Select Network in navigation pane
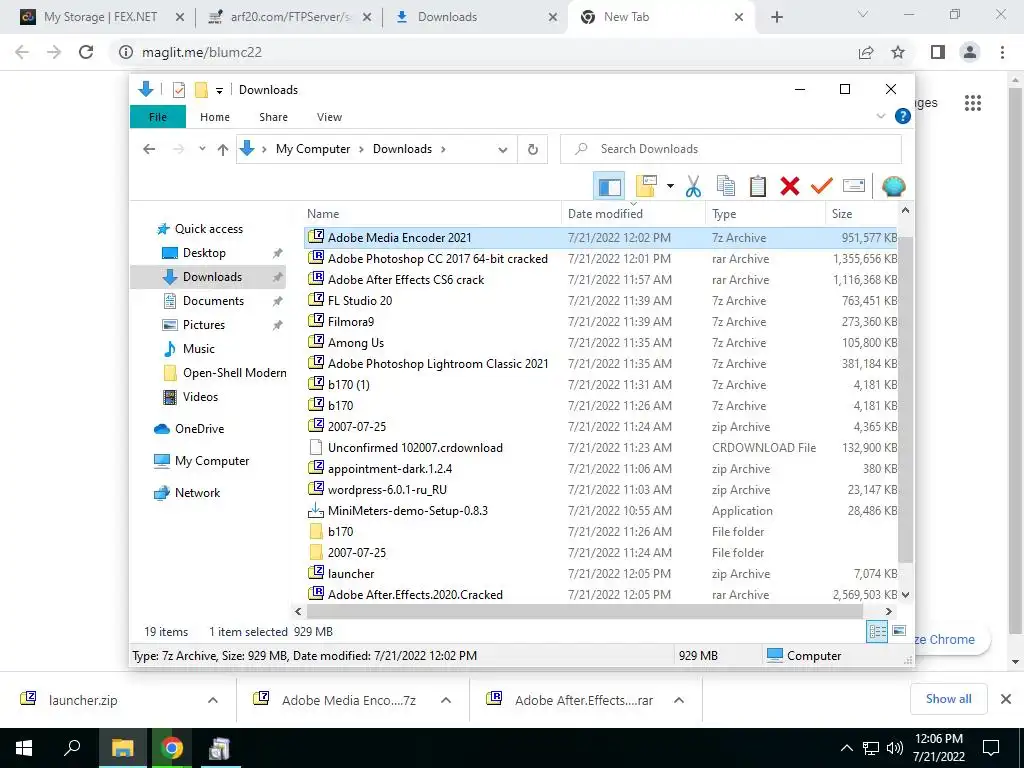This screenshot has width=1024, height=768. click(197, 493)
